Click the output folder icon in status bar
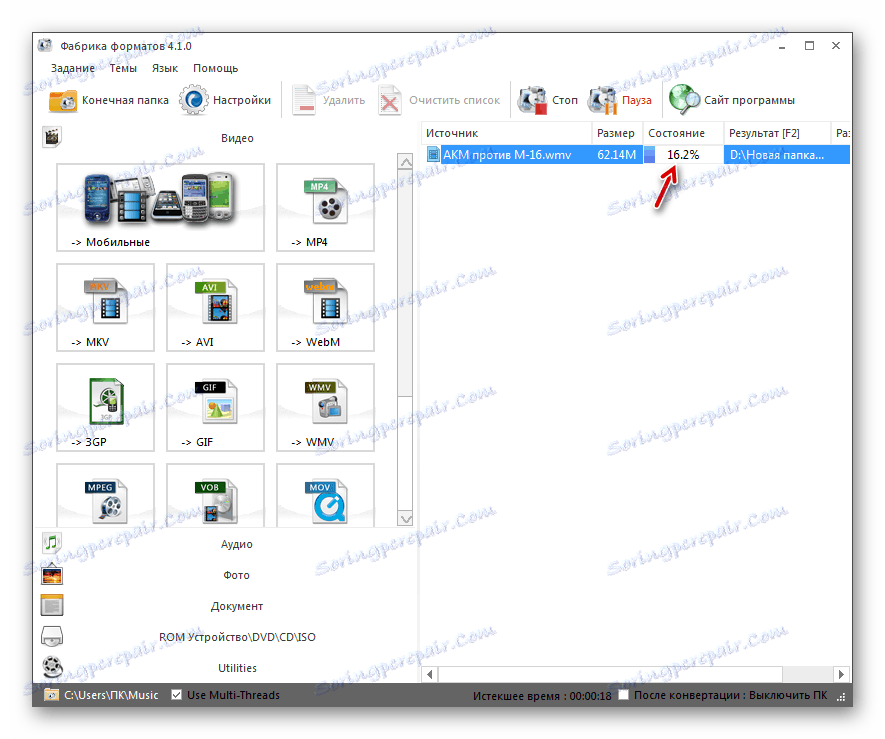The image size is (885, 739). pos(51,695)
